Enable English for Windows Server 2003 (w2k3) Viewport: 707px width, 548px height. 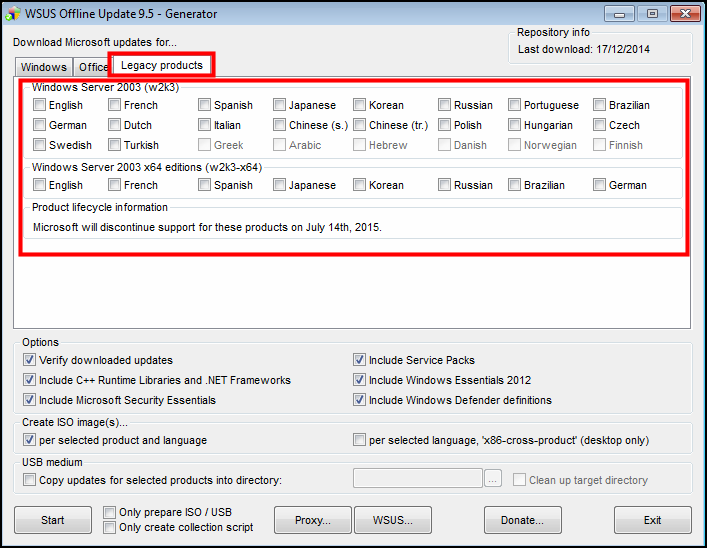click(40, 105)
